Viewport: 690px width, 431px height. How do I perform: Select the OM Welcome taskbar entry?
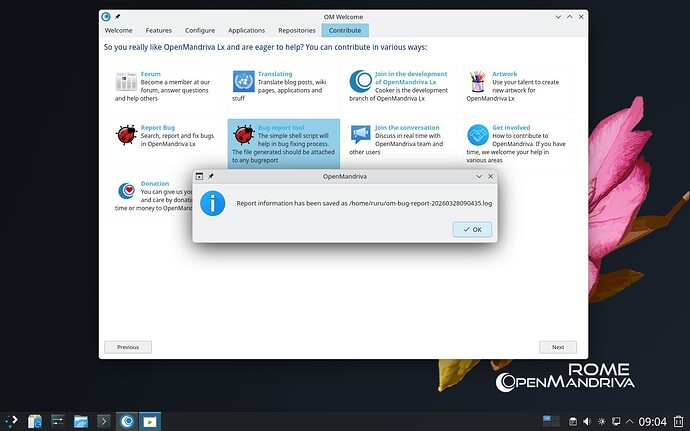point(127,421)
